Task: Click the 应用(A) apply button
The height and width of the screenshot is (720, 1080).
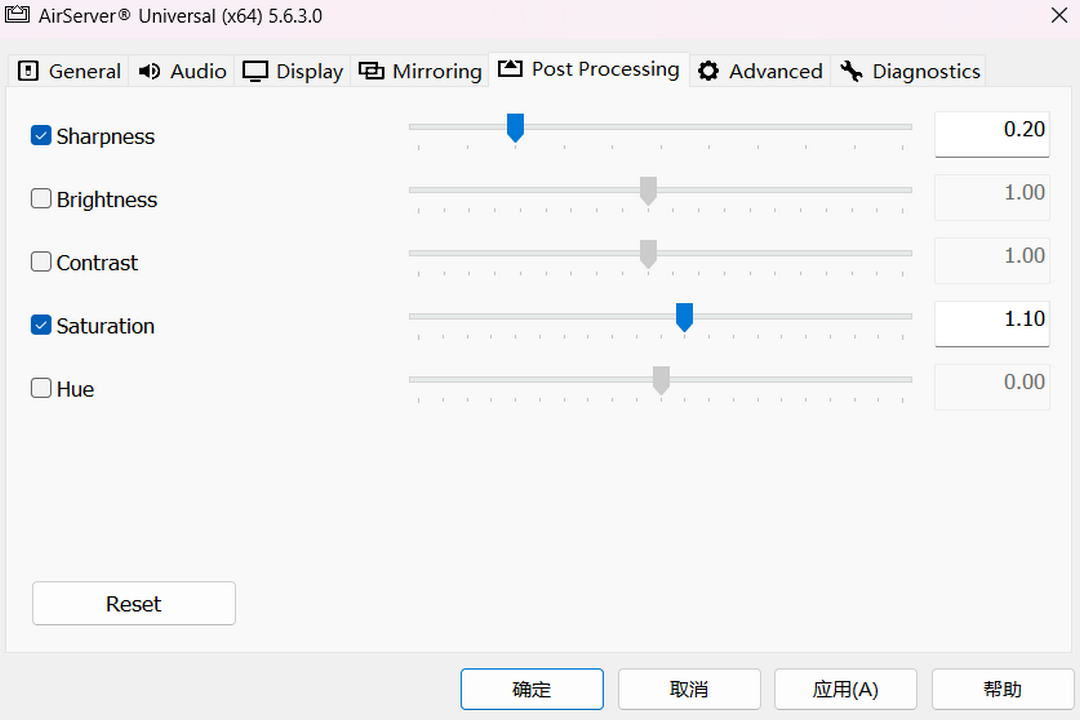Action: [x=845, y=689]
